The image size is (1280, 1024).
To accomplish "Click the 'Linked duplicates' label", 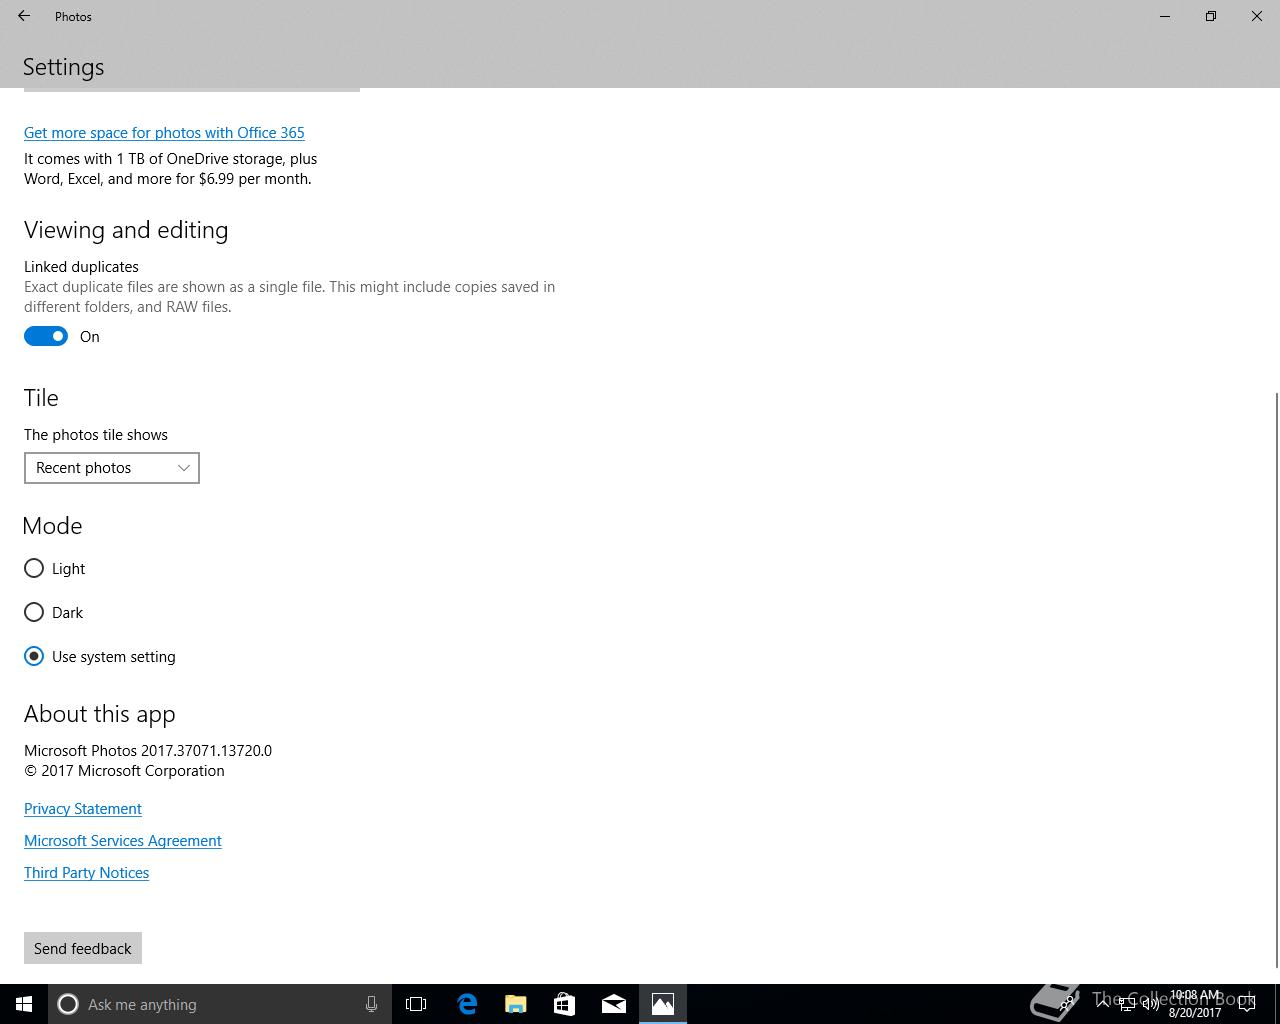I will click(81, 266).
